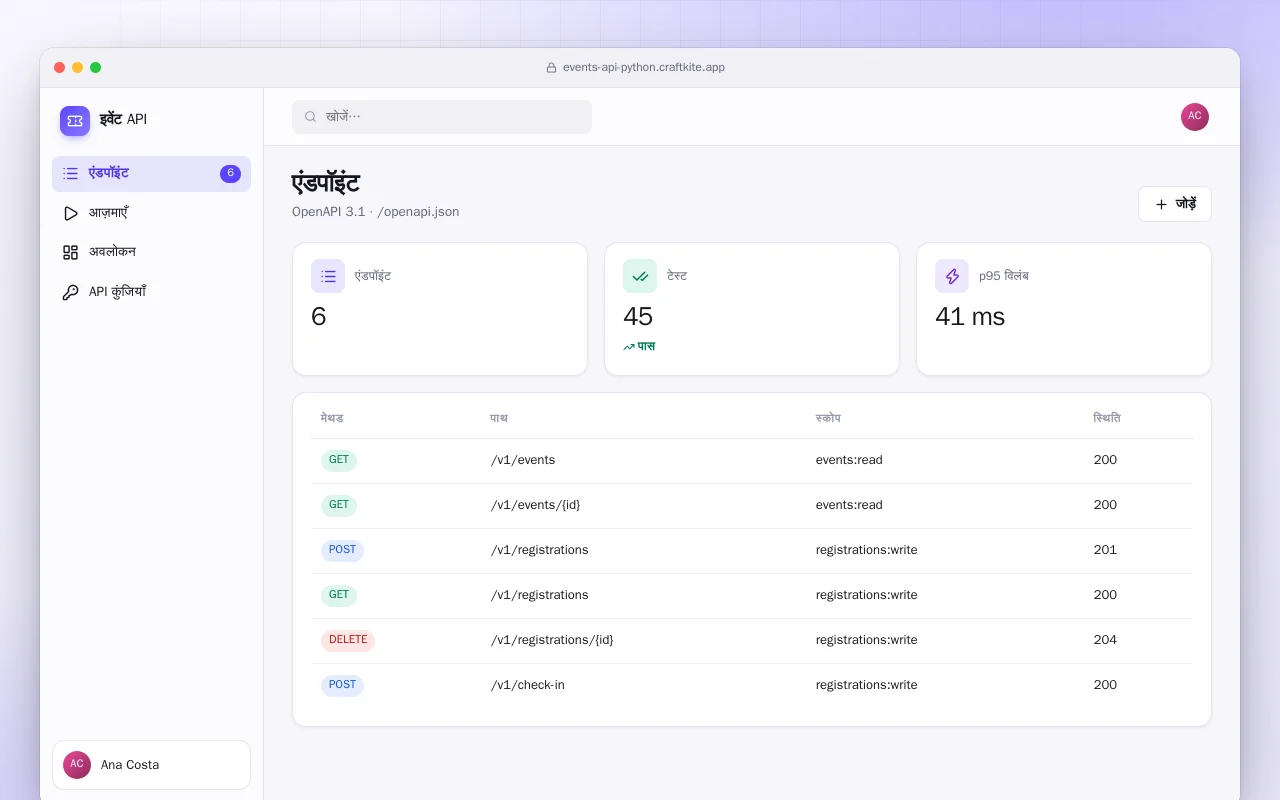The width and height of the screenshot is (1280, 800).
Task: Select the /v1/check-in path cell
Action: point(528,685)
